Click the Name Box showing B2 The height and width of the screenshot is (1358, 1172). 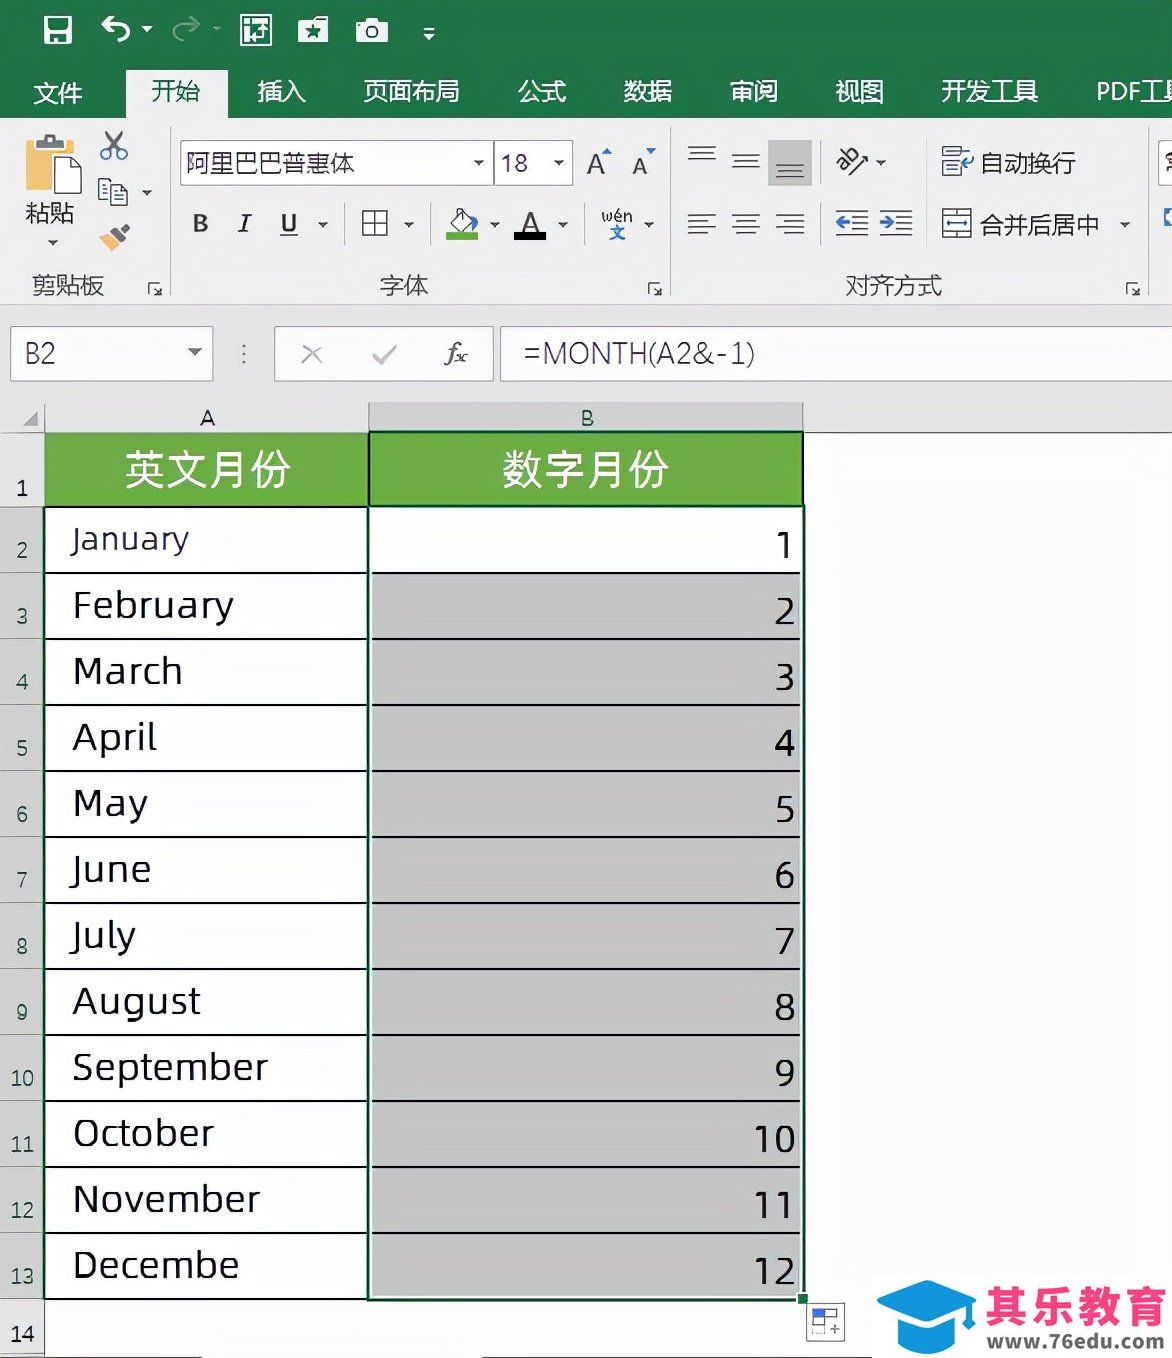111,353
